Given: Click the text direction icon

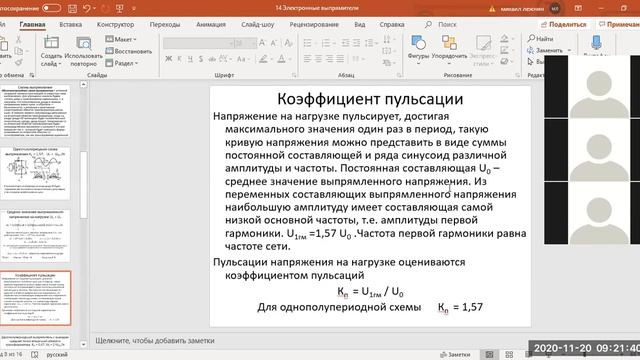Looking at the screenshot, I should tap(387, 39).
